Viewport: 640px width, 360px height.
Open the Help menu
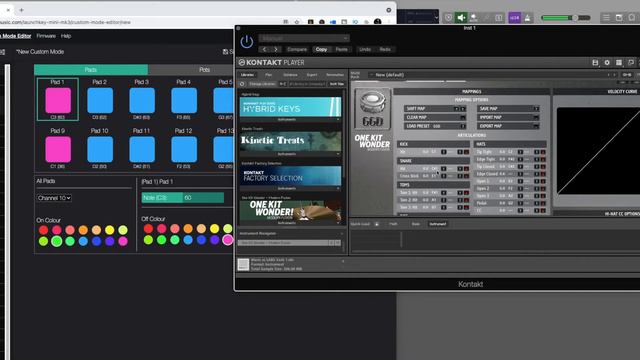[66, 36]
